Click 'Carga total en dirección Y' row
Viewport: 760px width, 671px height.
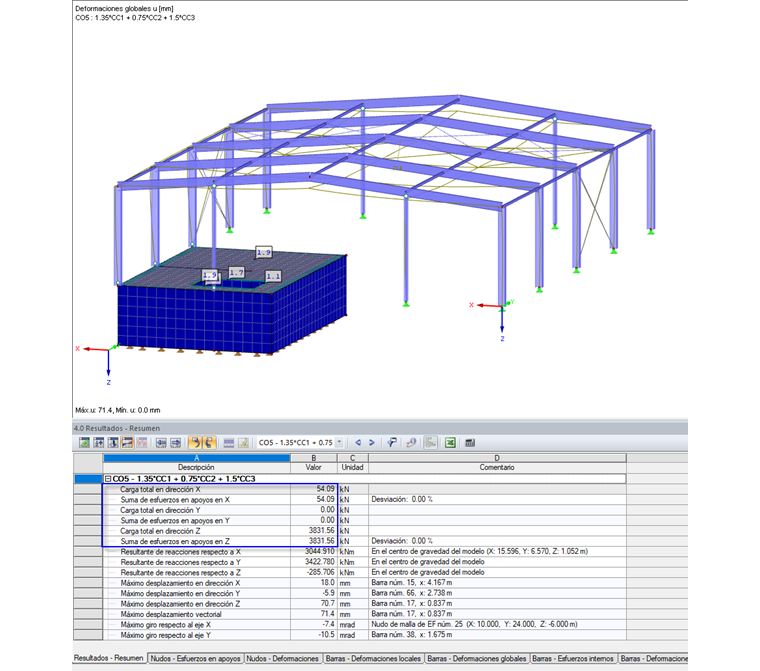coord(364,510)
